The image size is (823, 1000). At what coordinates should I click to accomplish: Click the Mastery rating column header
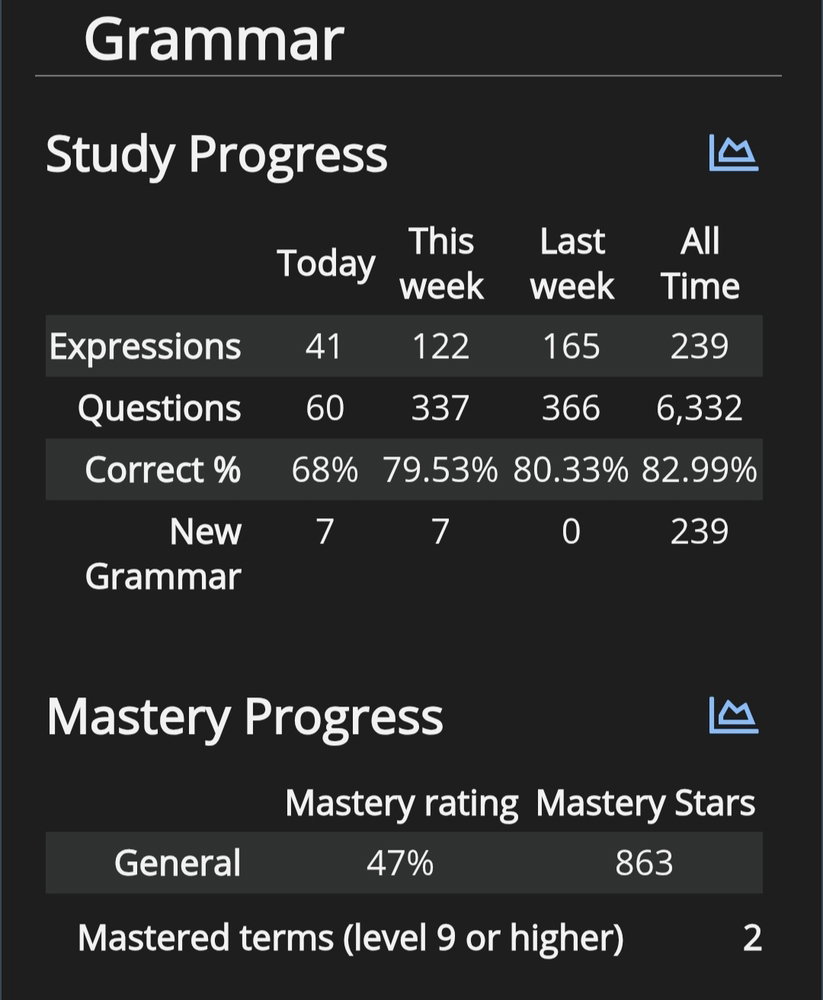(401, 803)
